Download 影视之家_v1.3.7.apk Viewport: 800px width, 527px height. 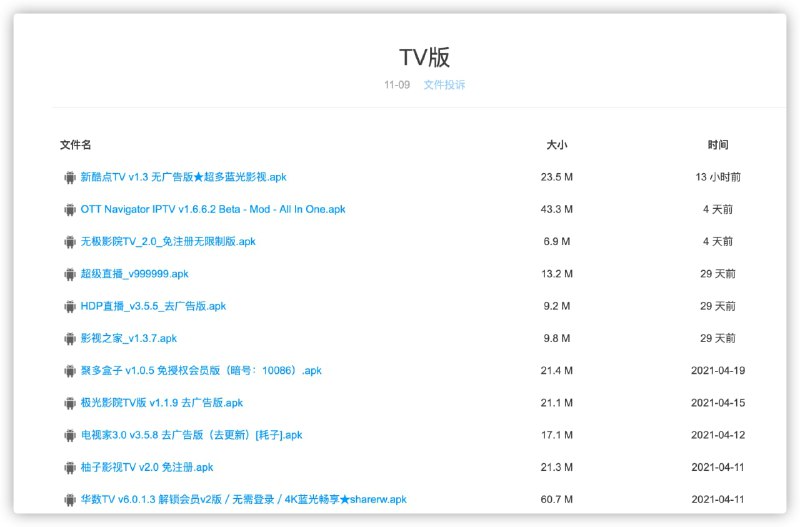(129, 338)
